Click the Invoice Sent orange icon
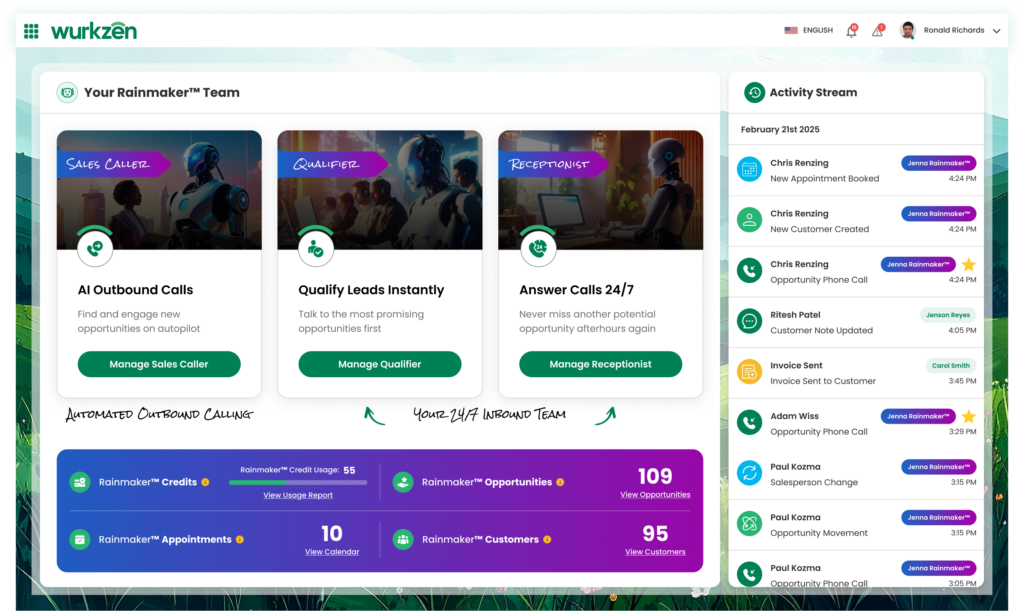This screenshot has height=611, width=1024. click(x=749, y=372)
